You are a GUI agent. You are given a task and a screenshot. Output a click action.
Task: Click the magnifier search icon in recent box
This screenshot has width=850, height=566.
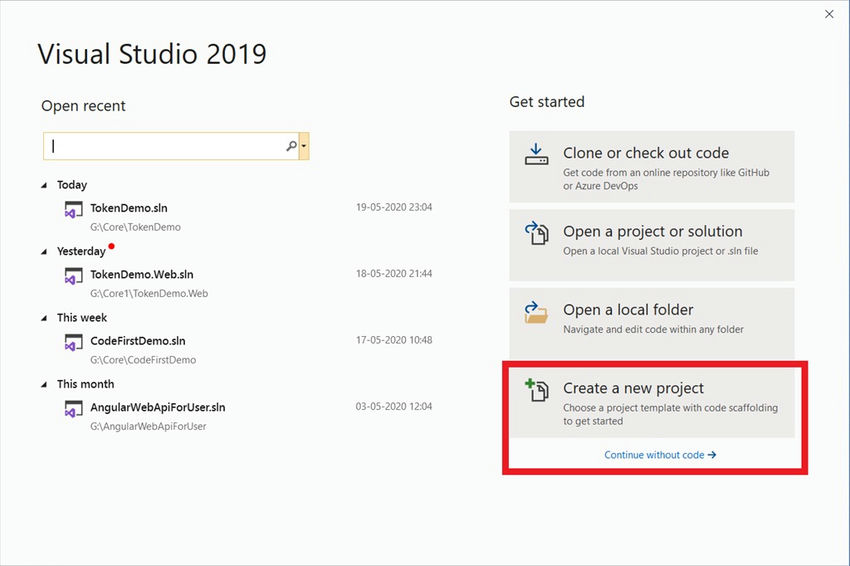[291, 146]
